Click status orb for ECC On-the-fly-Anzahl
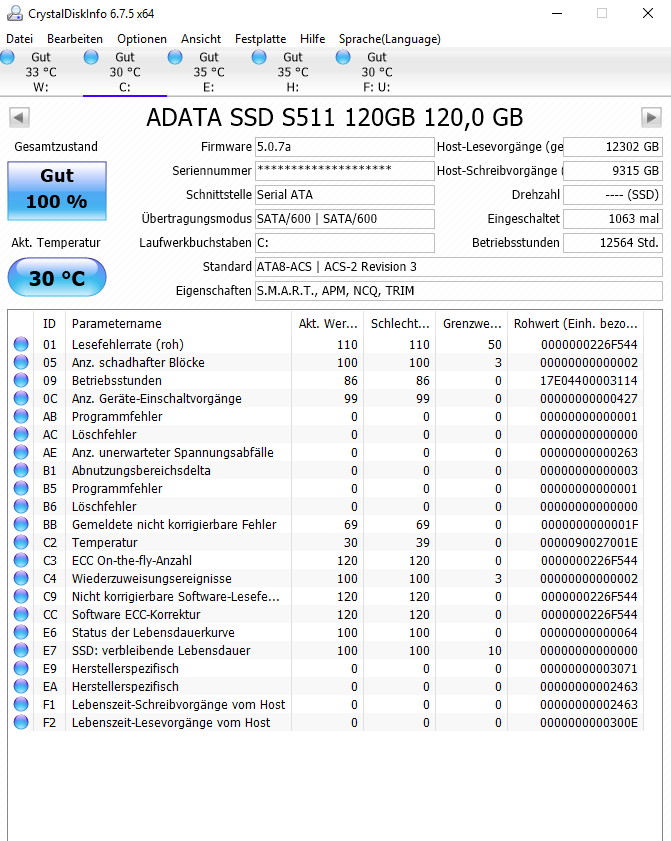Image resolution: width=671 pixels, height=841 pixels. [x=21, y=560]
